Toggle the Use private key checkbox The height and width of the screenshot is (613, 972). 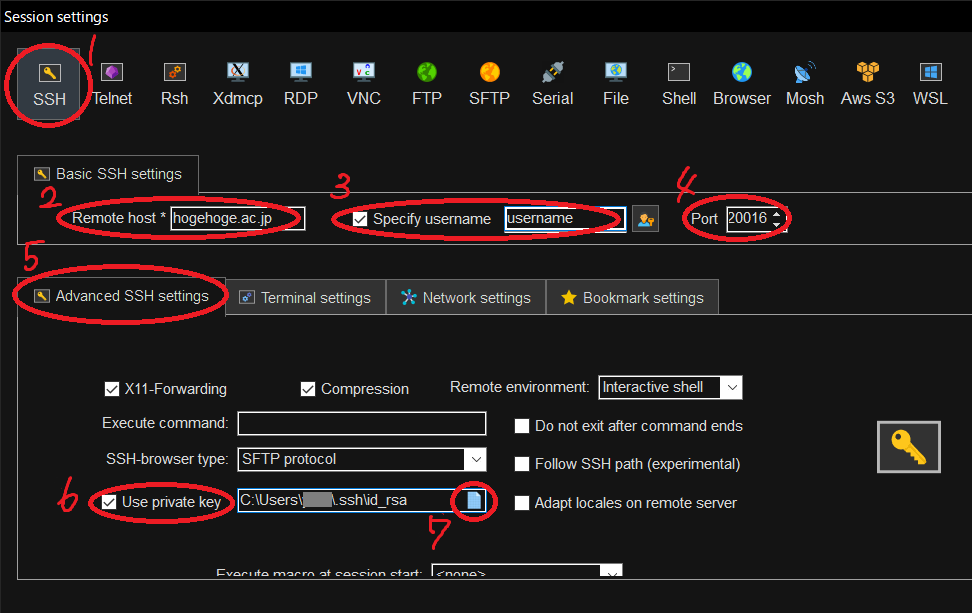[x=109, y=502]
